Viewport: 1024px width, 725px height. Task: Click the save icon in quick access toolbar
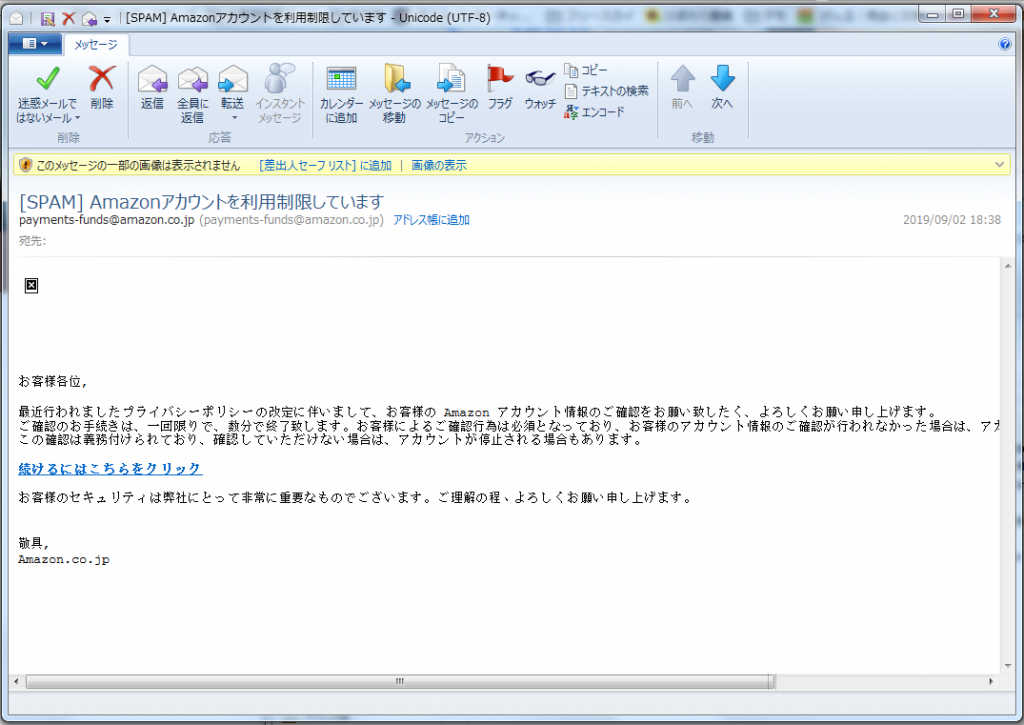[48, 18]
